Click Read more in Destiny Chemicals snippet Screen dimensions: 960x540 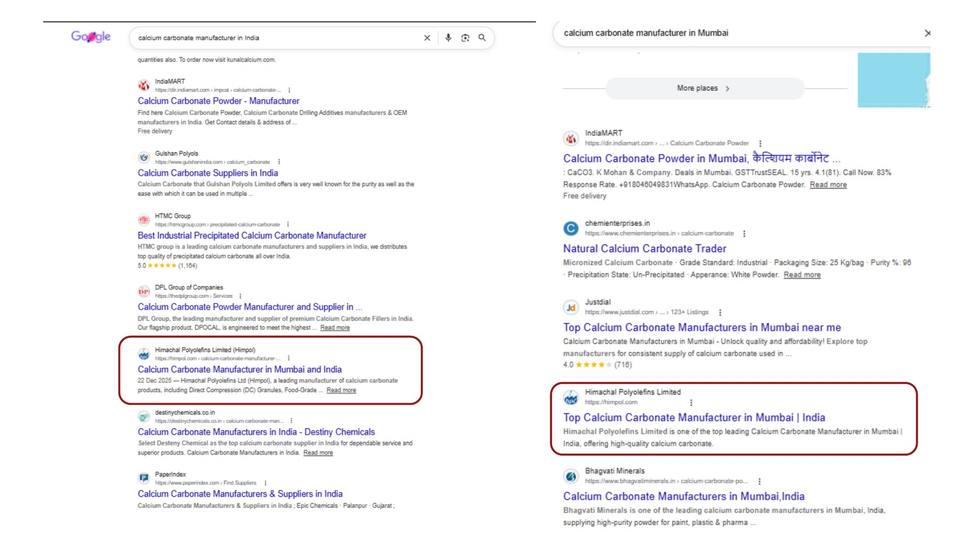(318, 453)
